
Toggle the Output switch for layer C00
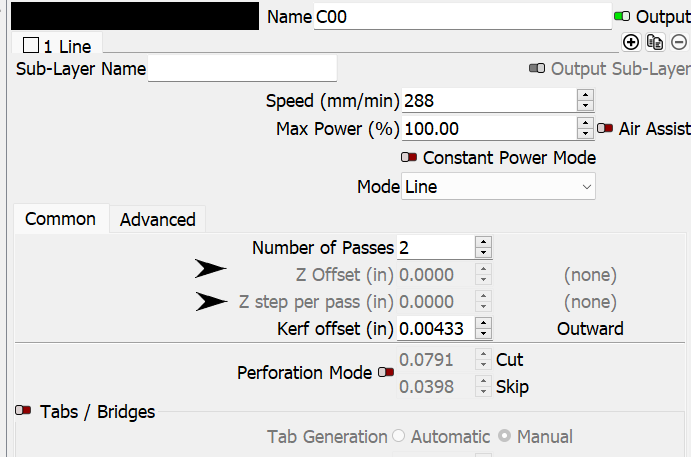point(622,17)
